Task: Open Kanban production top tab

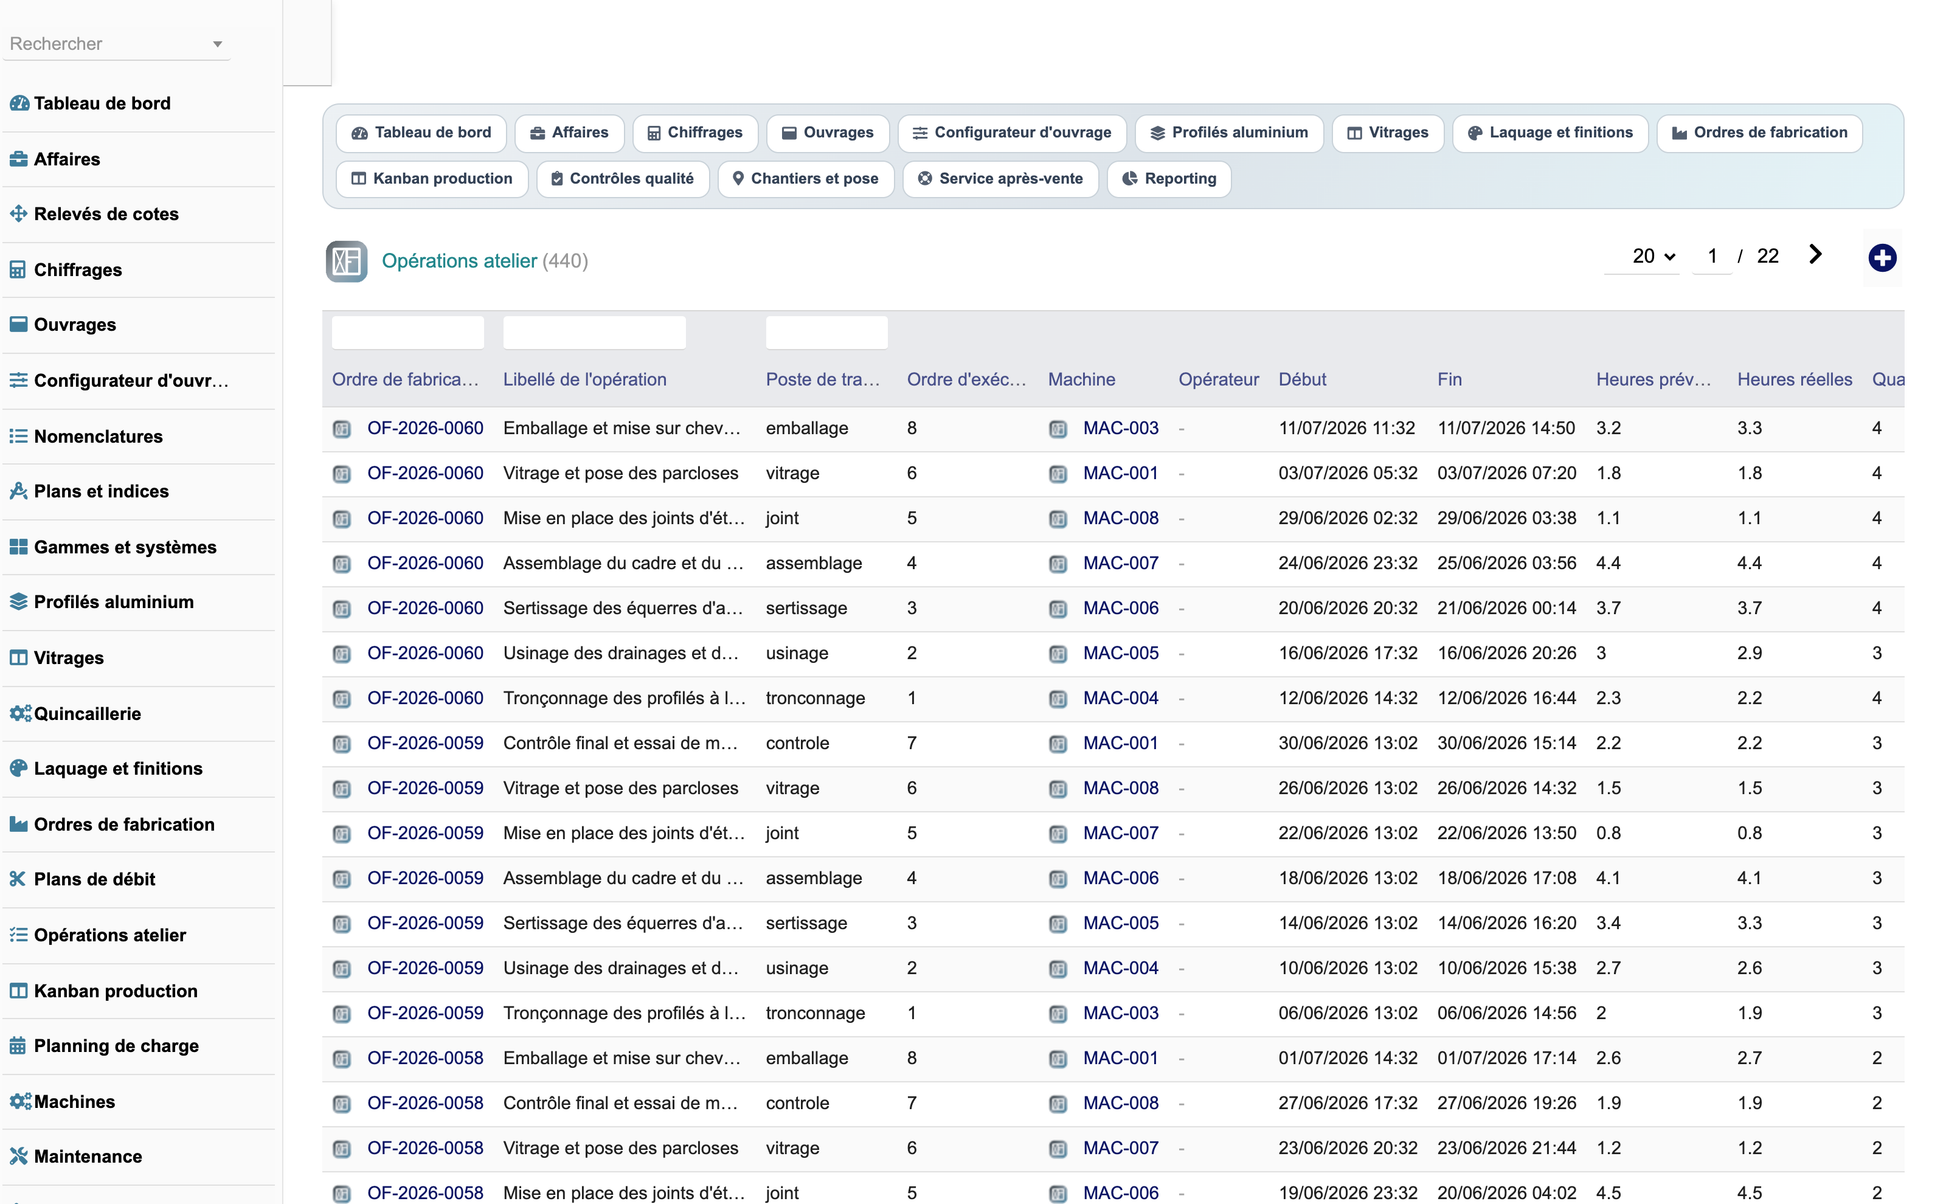Action: coord(432,179)
